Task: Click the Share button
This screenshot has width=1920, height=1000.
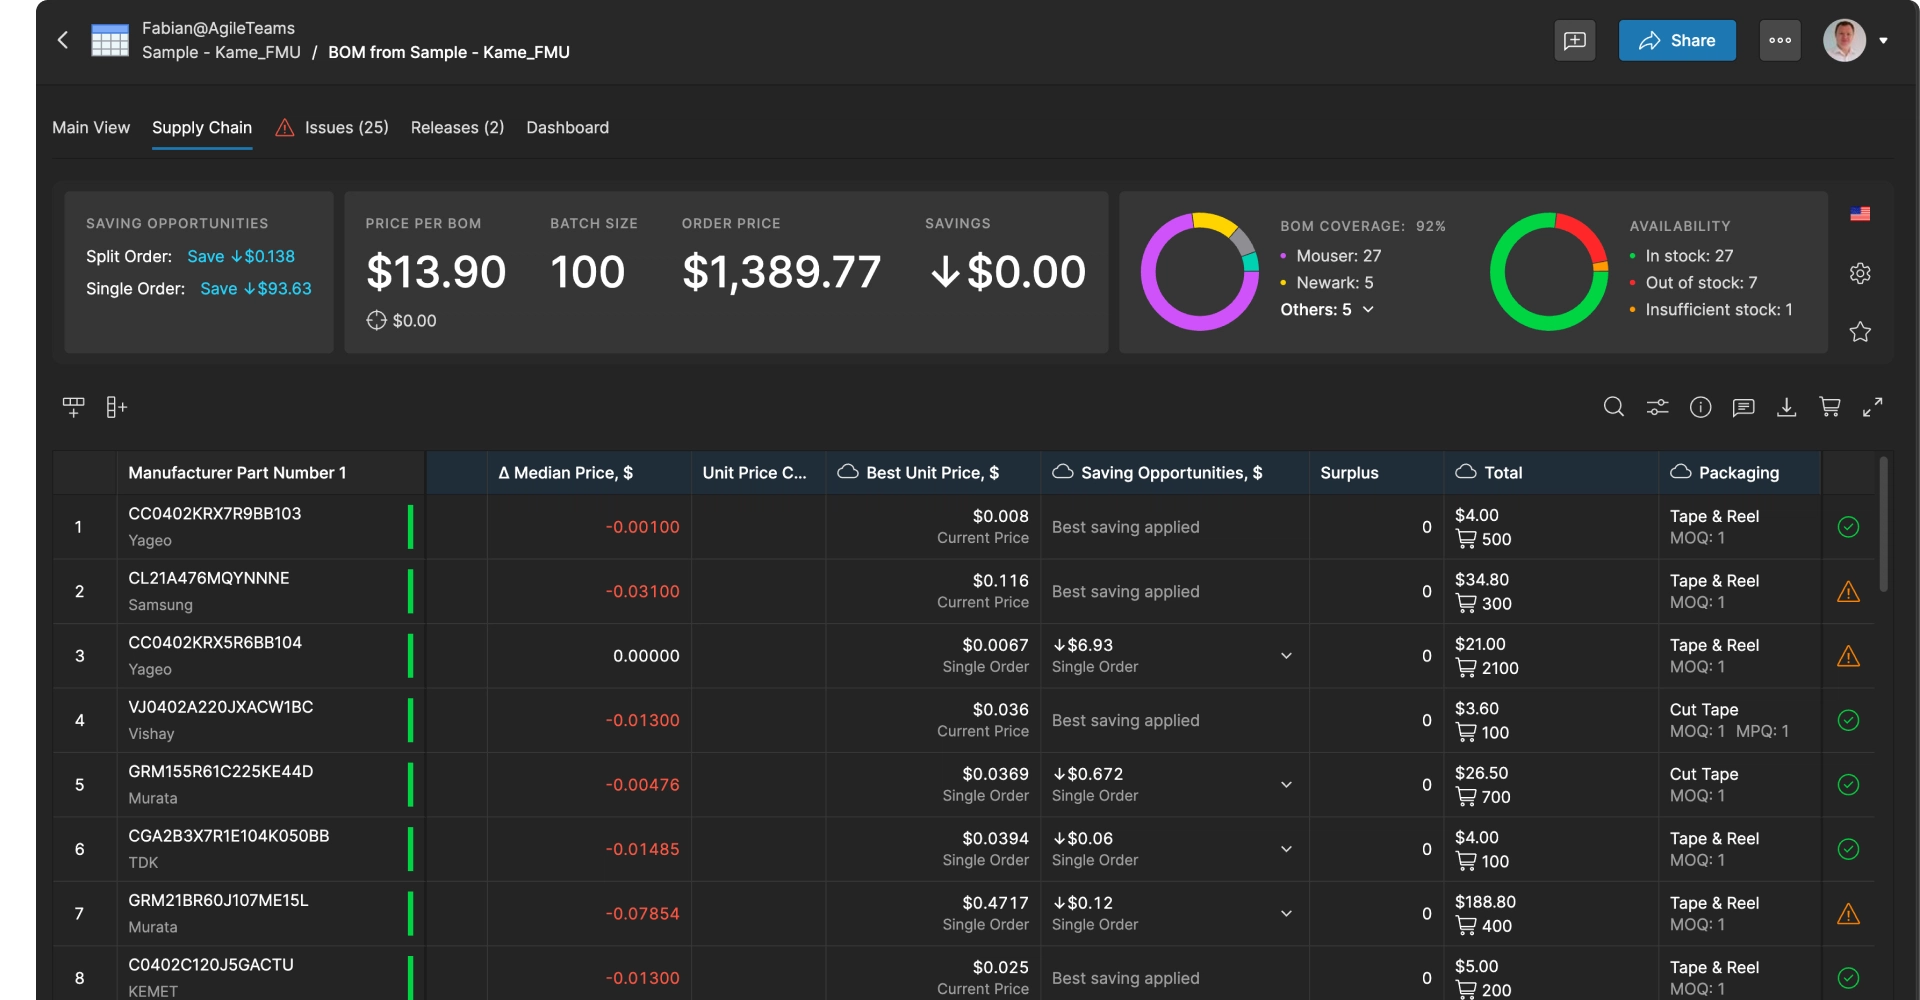Action: pos(1677,40)
